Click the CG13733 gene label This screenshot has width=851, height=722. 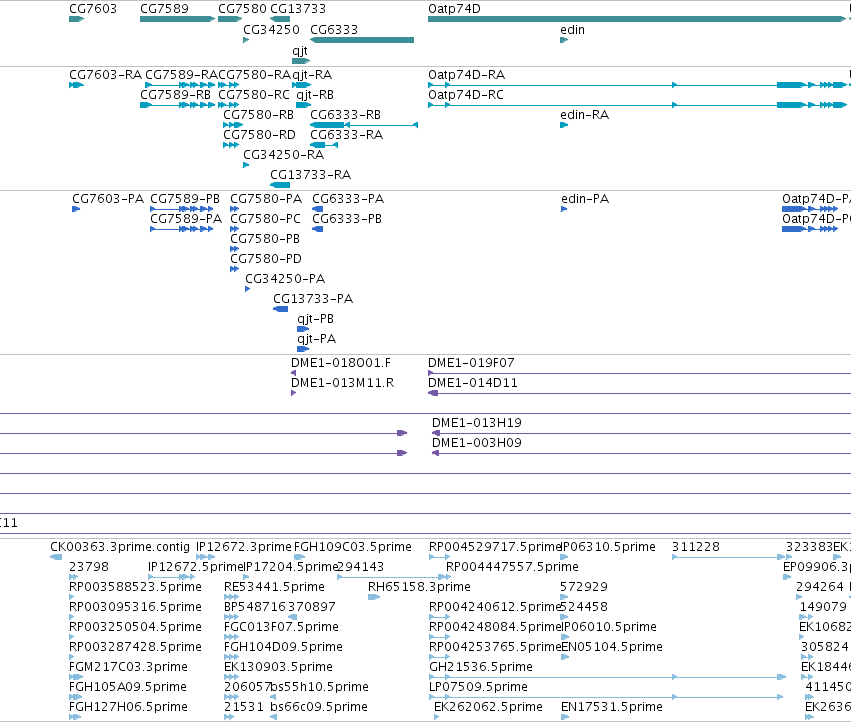(298, 9)
